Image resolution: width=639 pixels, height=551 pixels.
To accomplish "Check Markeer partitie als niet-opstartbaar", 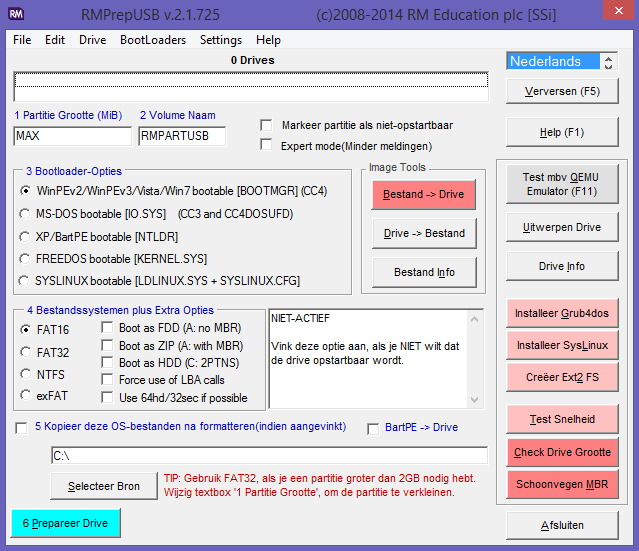I will 266,125.
